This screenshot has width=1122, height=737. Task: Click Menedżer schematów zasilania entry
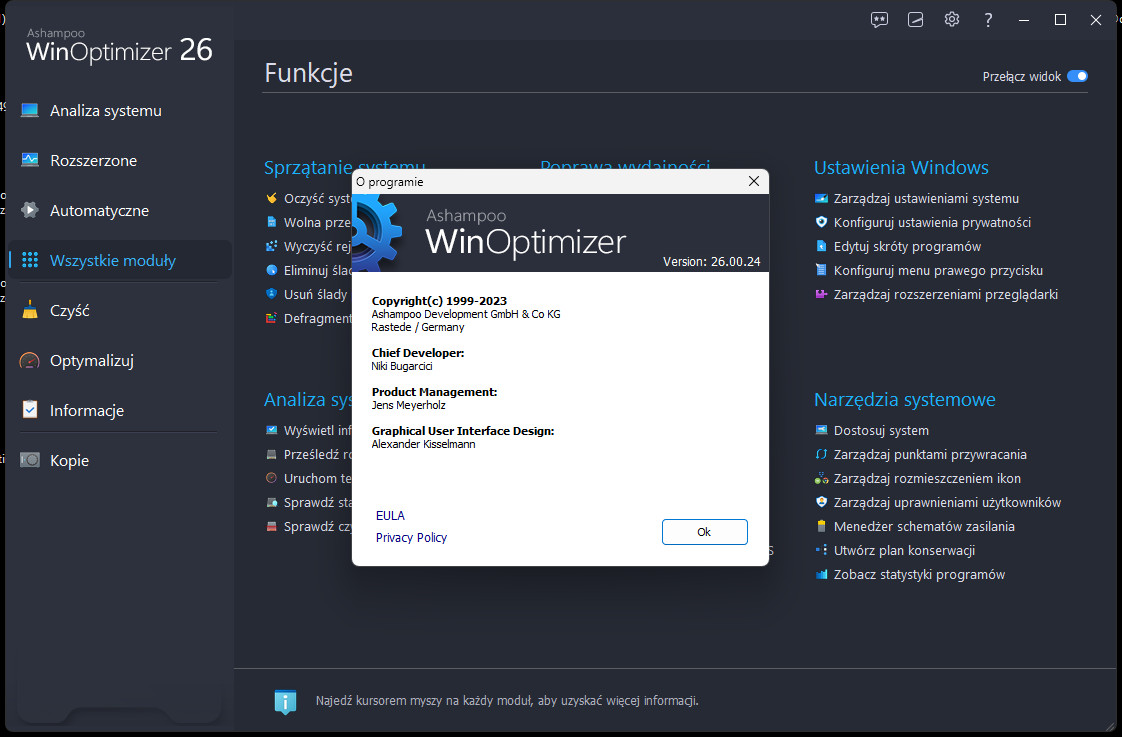924,526
